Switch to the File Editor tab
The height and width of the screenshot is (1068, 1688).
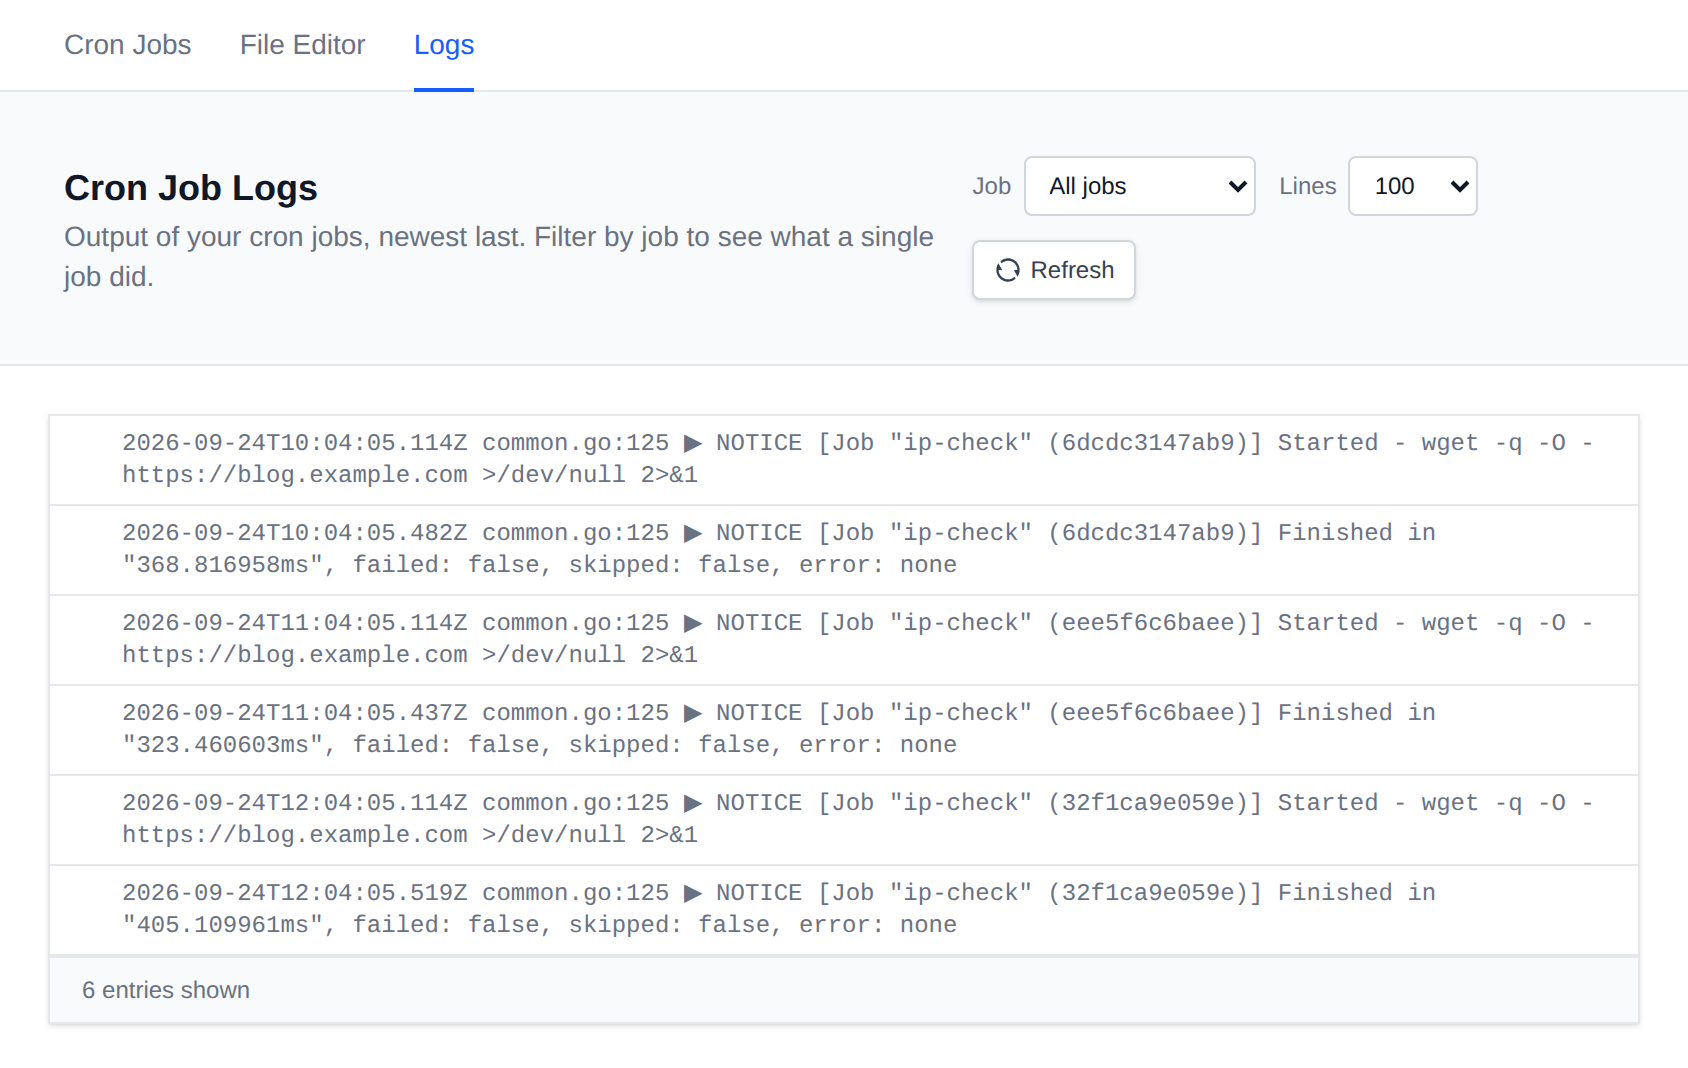302,45
